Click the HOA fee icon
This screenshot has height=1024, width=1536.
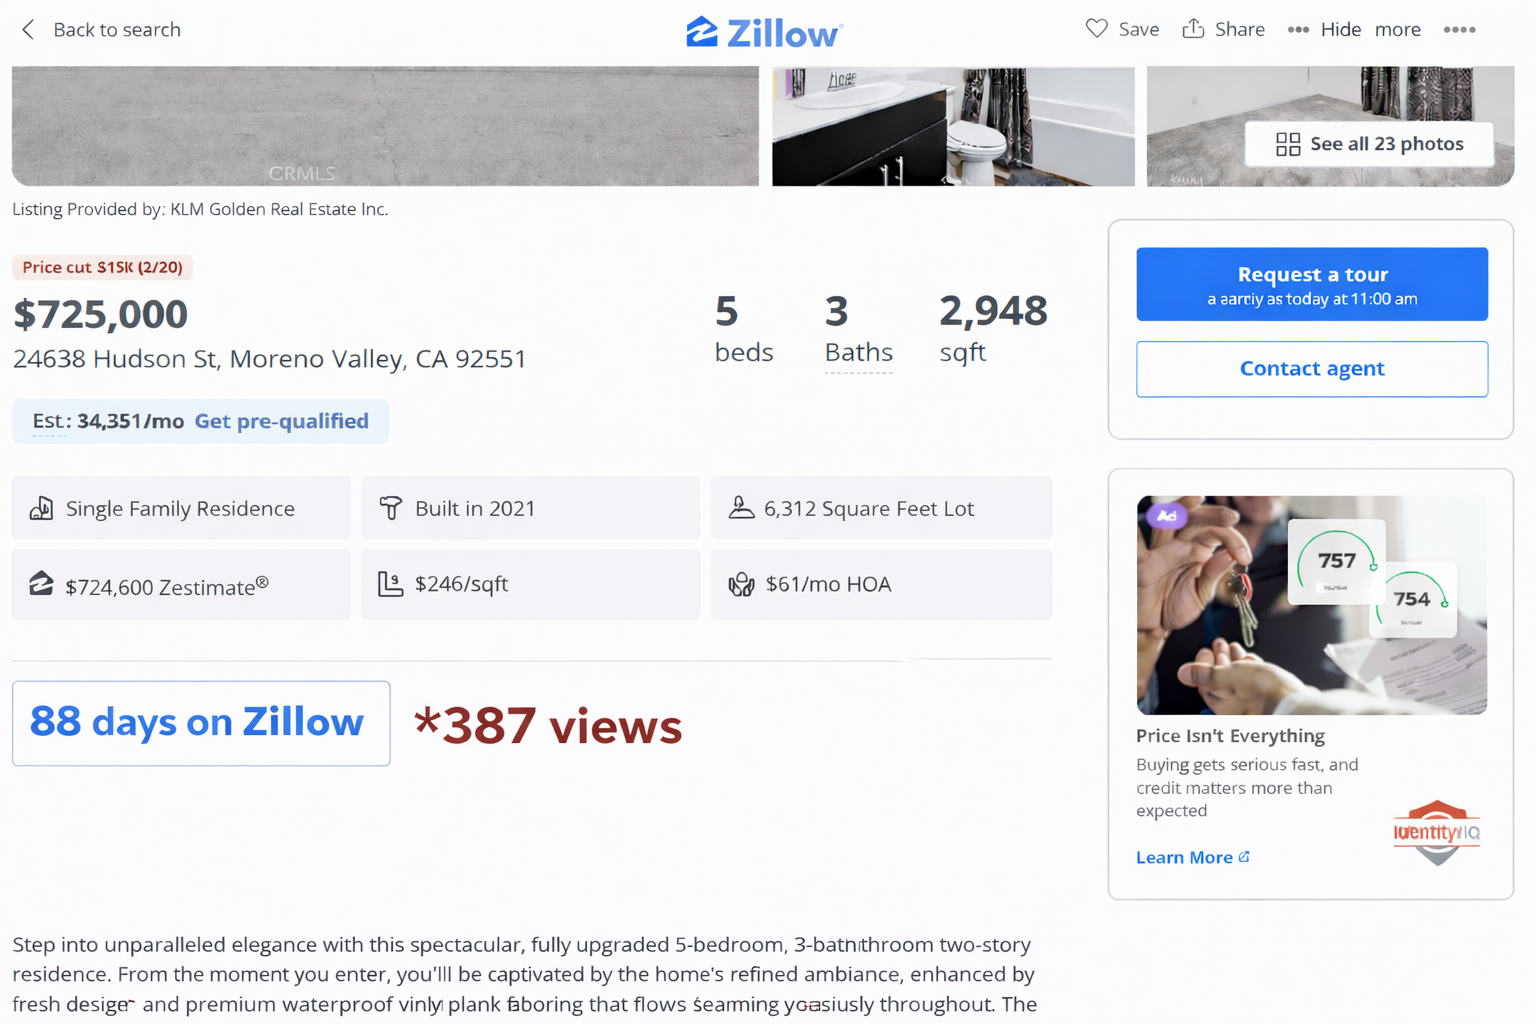pyautogui.click(x=741, y=584)
